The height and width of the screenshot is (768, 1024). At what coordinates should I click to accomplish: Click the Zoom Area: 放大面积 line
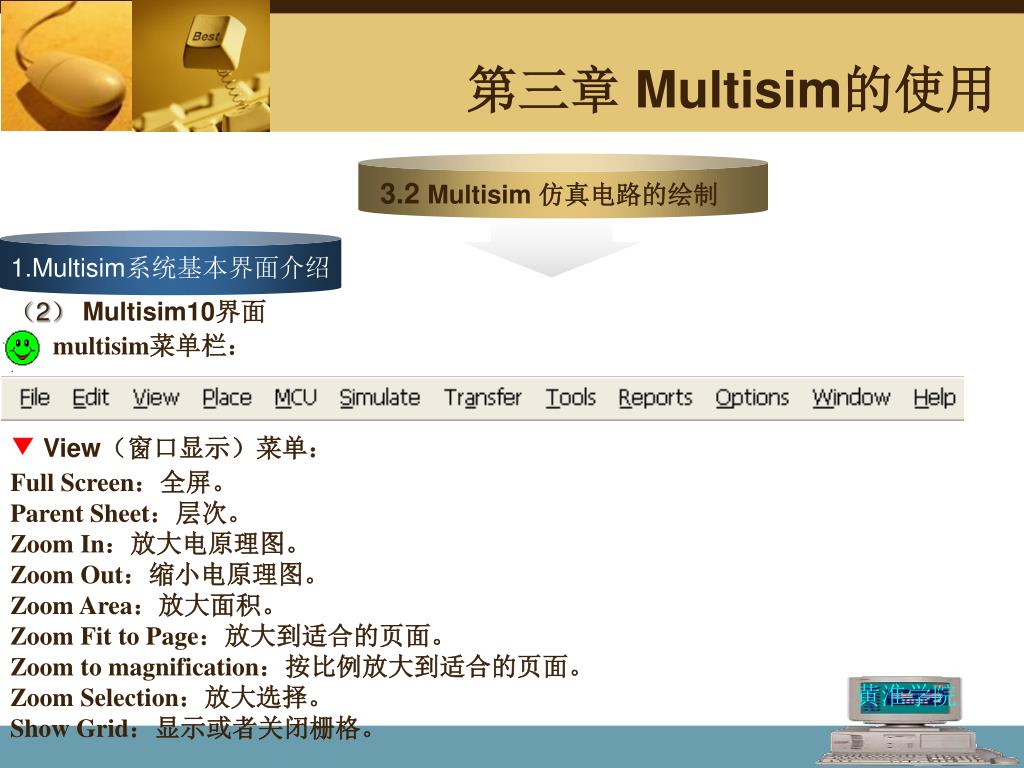[x=143, y=605]
